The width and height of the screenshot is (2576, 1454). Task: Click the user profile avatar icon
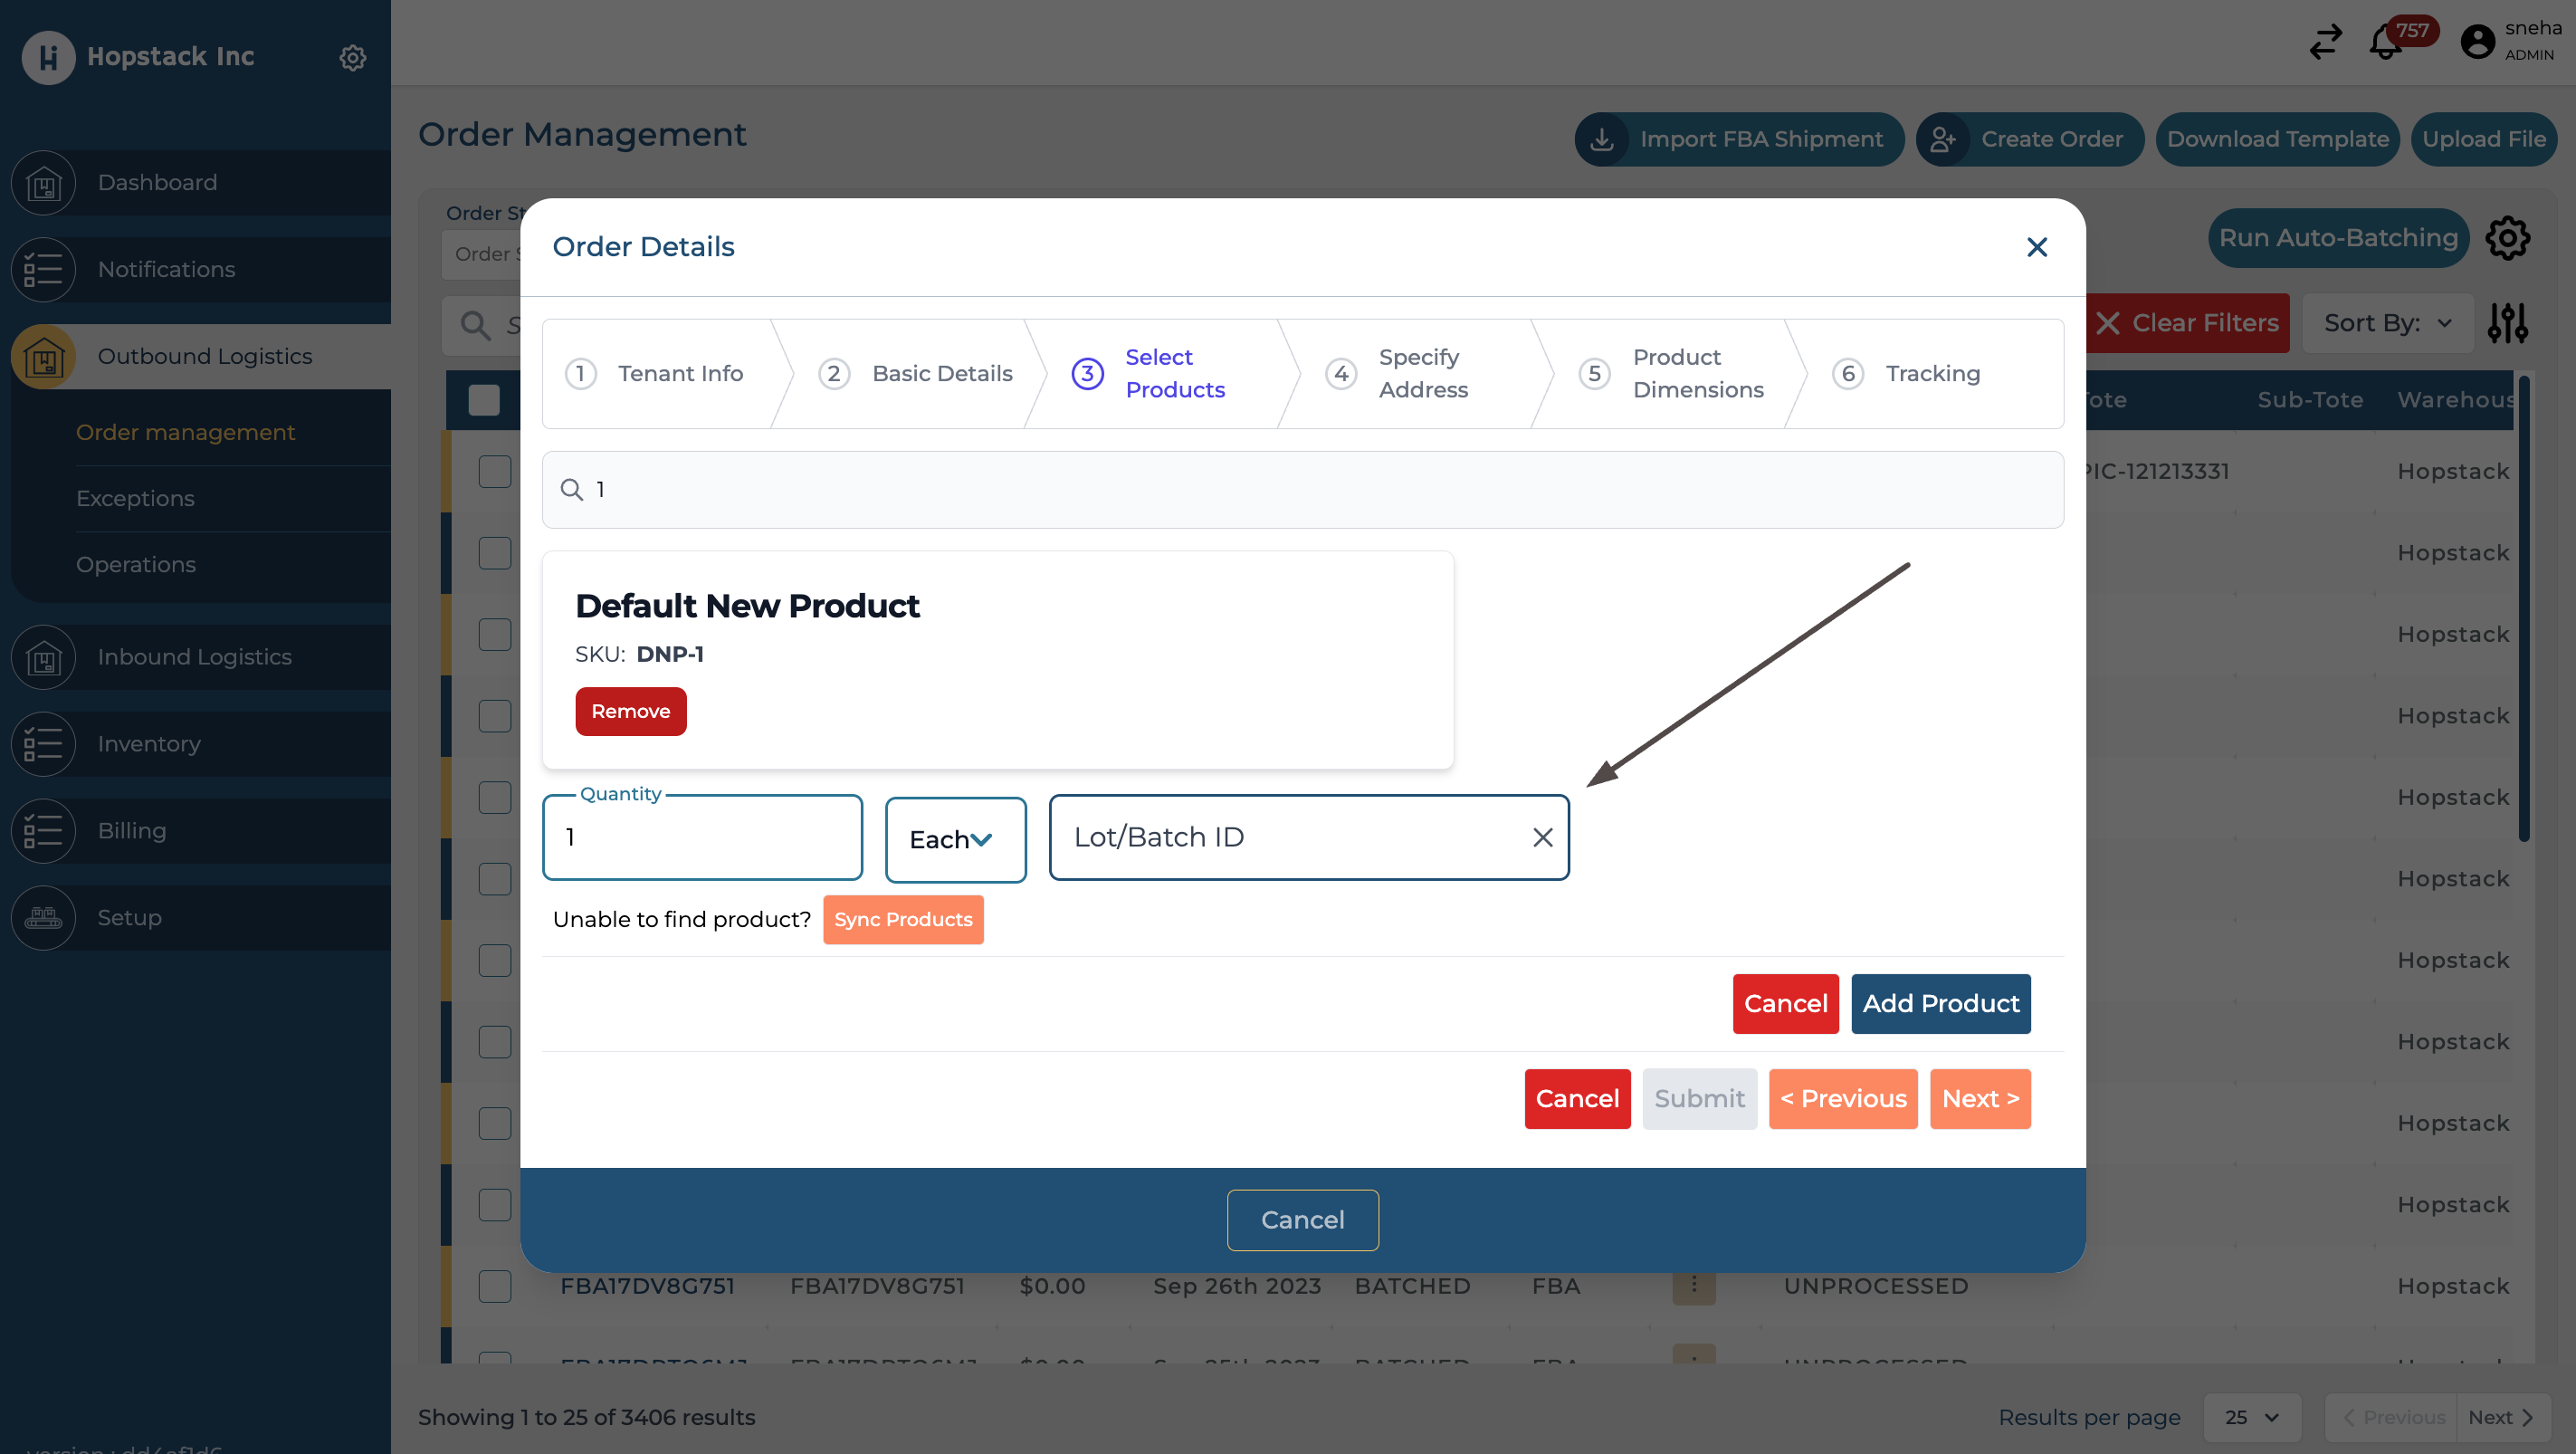tap(2477, 42)
